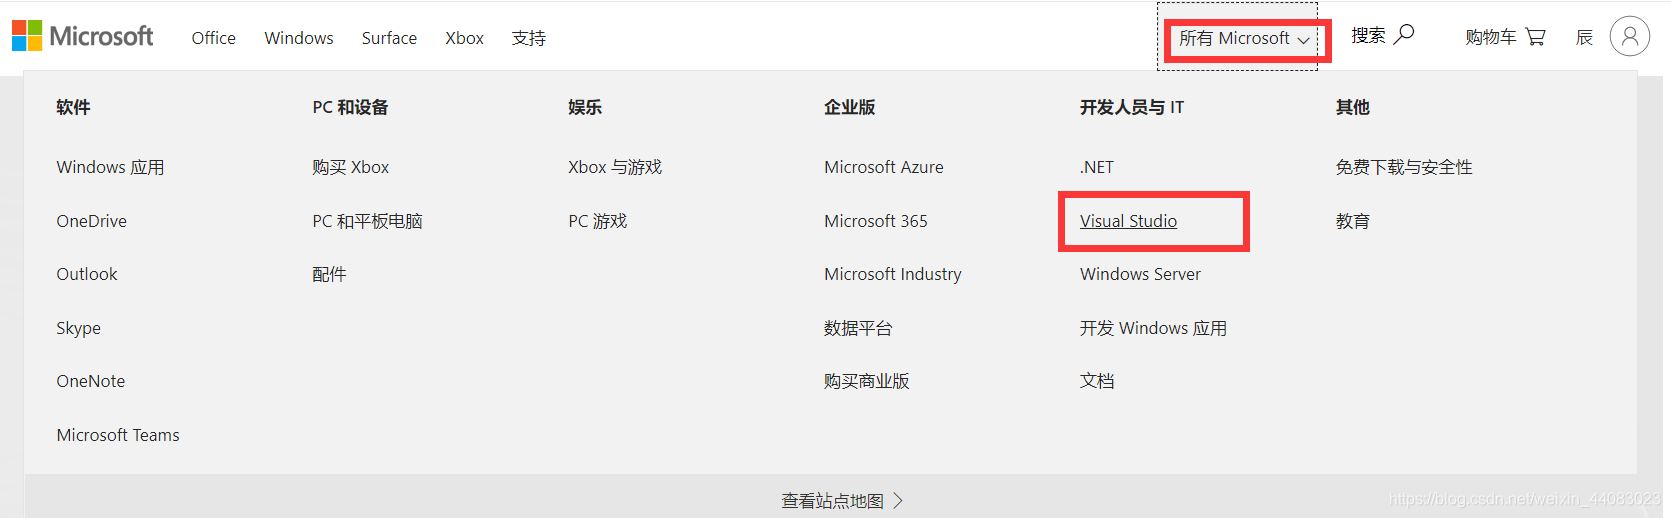Open the shopping cart icon
The height and width of the screenshot is (518, 1671).
[x=1536, y=37]
